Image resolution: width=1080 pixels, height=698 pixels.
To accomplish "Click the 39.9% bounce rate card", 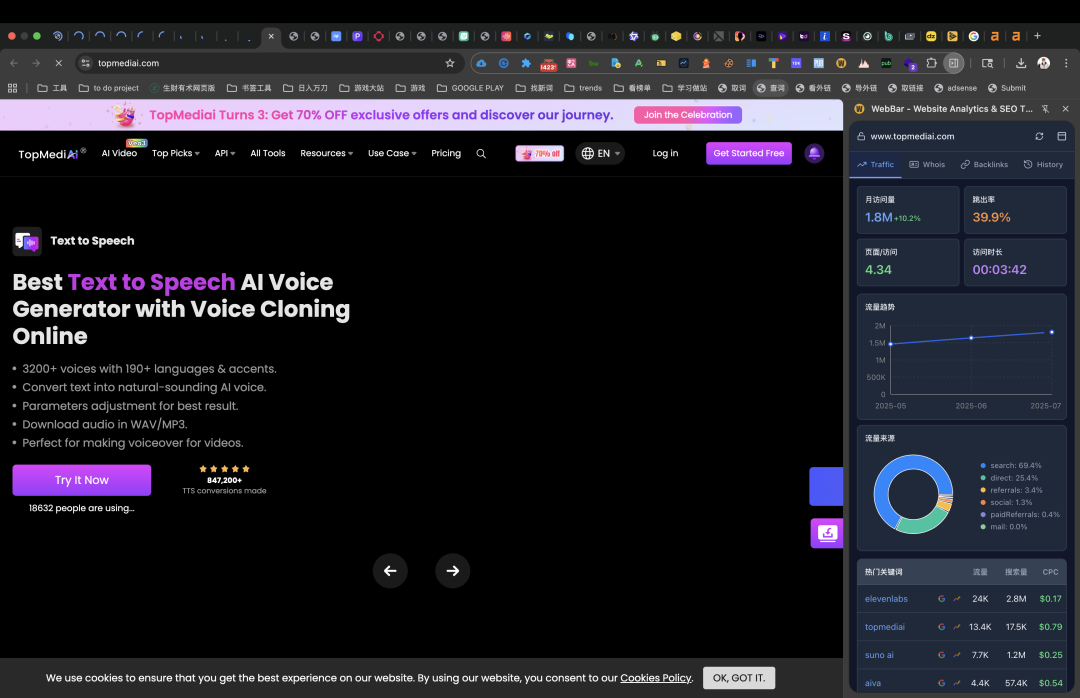I will click(x=1015, y=210).
